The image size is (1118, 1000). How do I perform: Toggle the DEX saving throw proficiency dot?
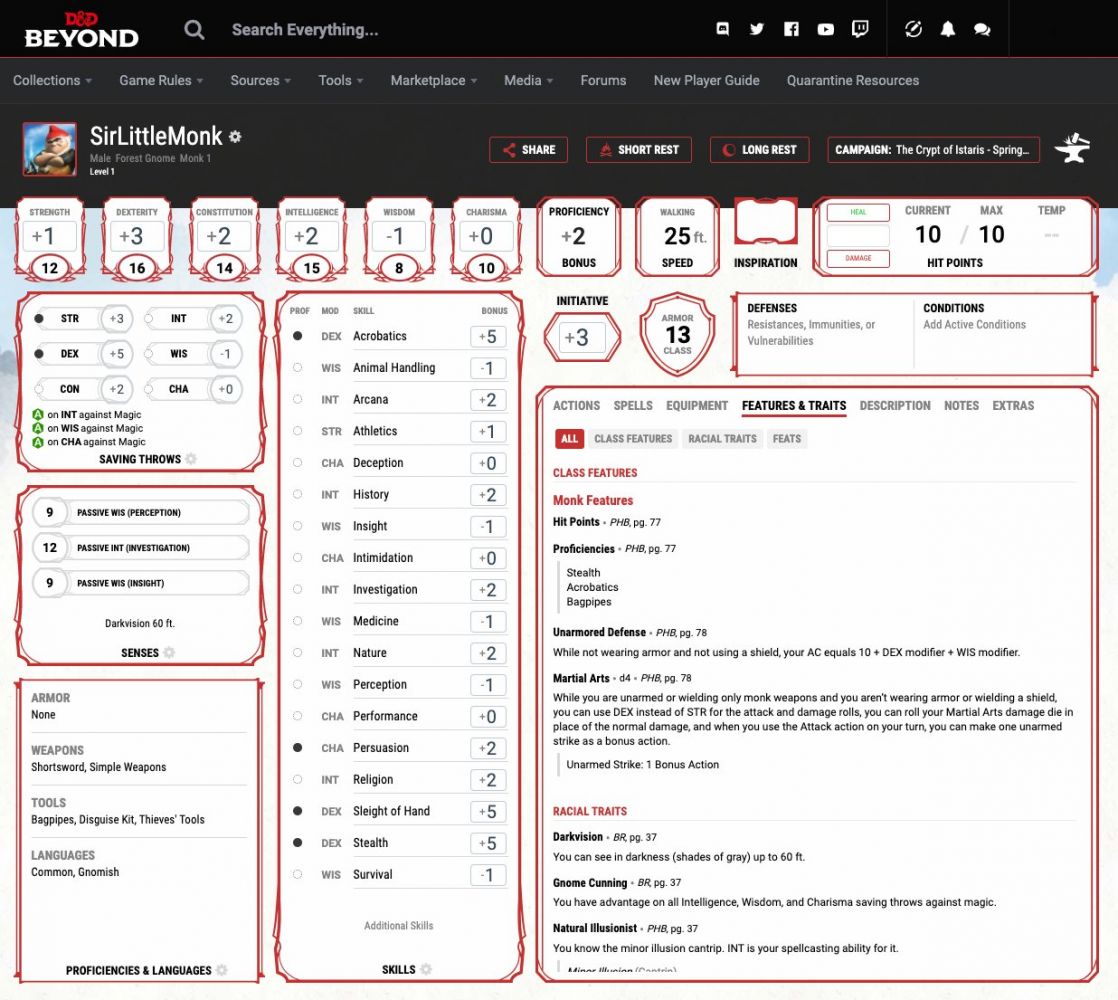[39, 354]
